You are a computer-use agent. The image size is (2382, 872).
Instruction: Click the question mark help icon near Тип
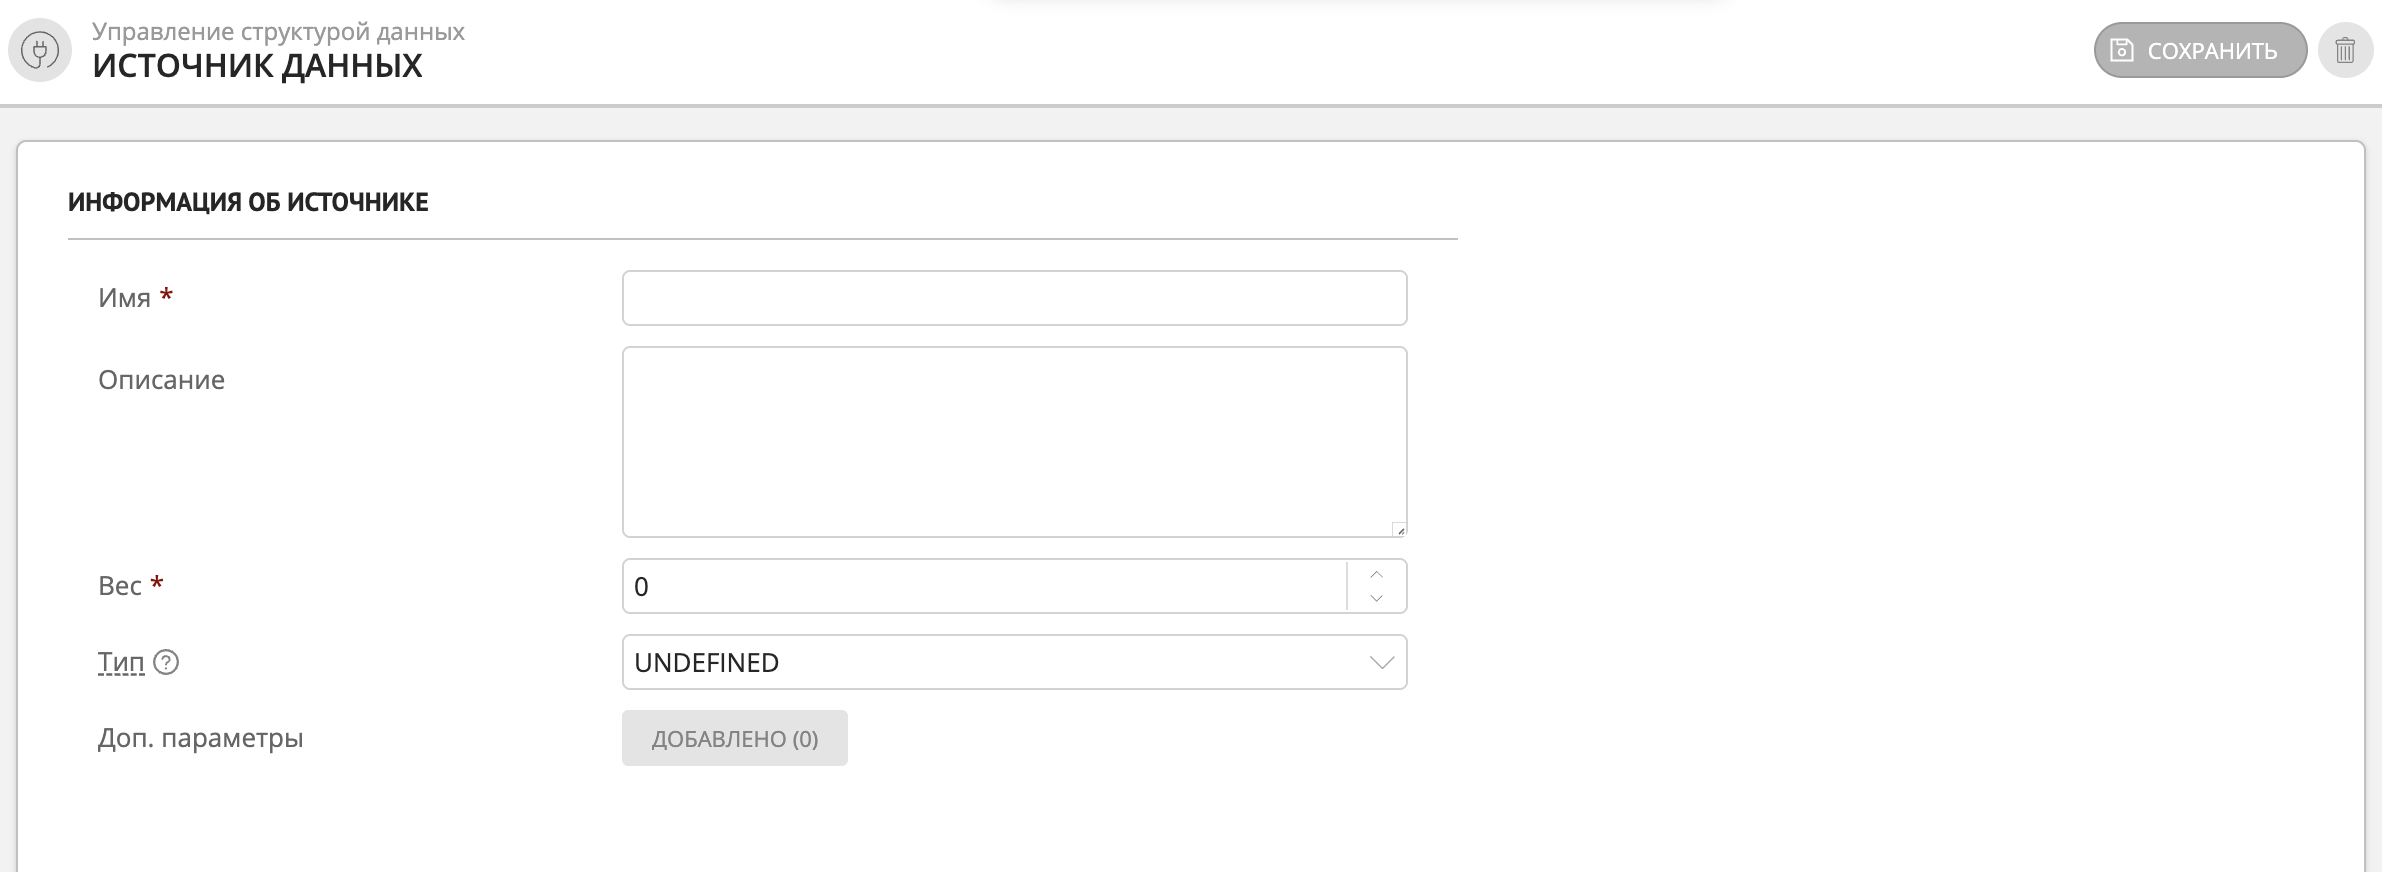[x=167, y=662]
